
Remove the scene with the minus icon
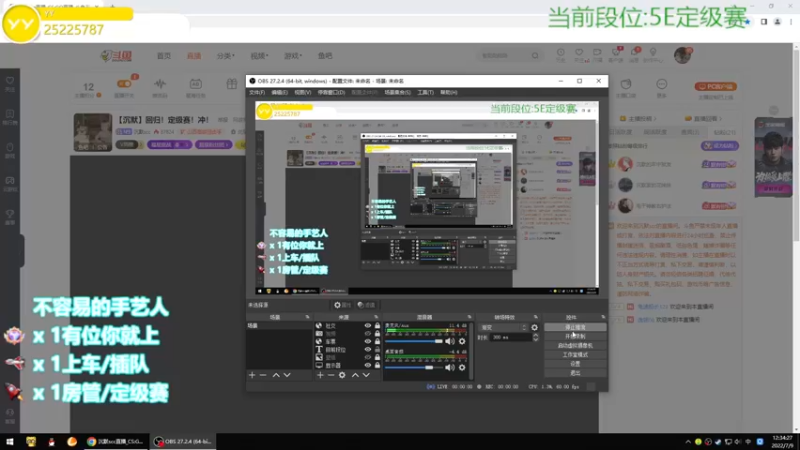pos(263,375)
